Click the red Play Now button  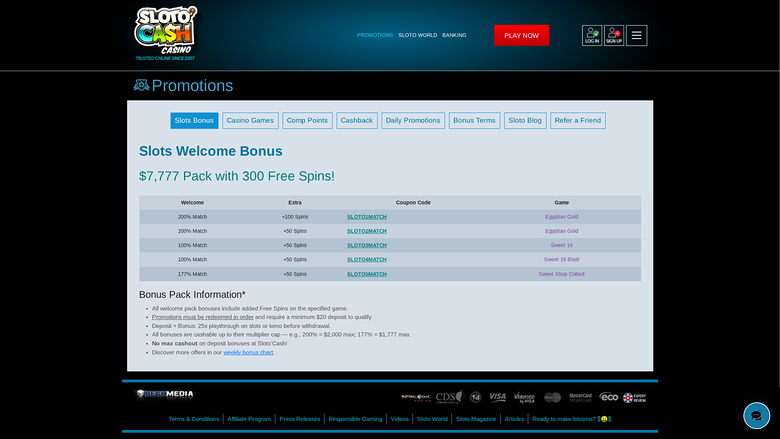pyautogui.click(x=521, y=35)
